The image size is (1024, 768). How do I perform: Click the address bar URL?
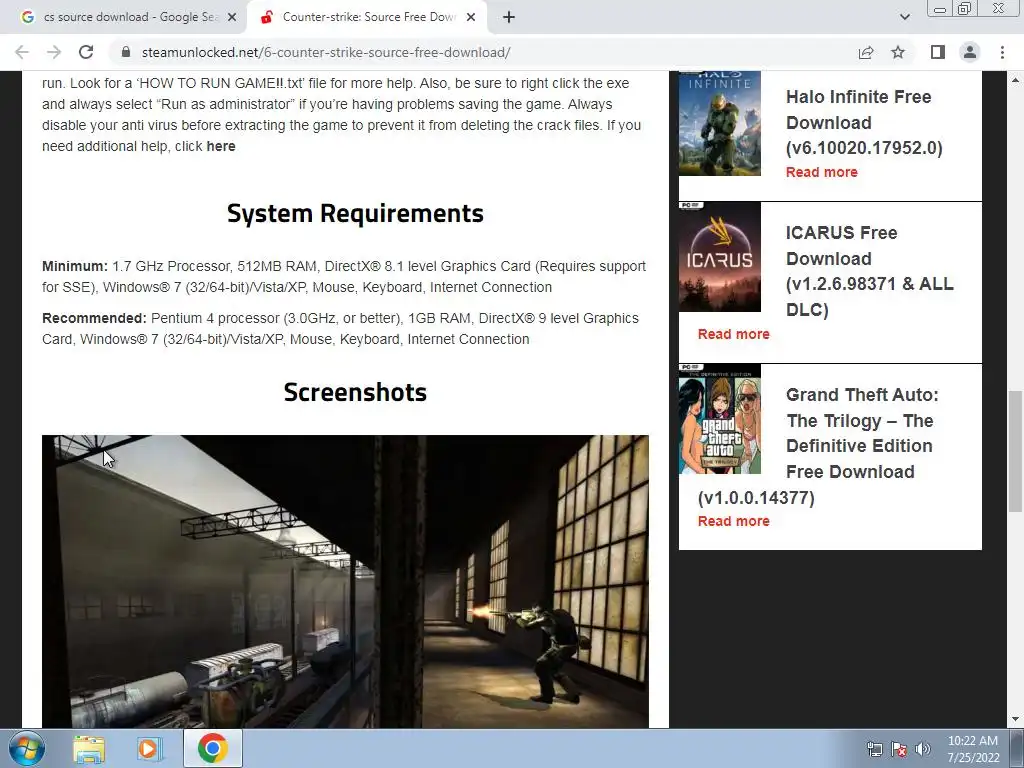(326, 52)
